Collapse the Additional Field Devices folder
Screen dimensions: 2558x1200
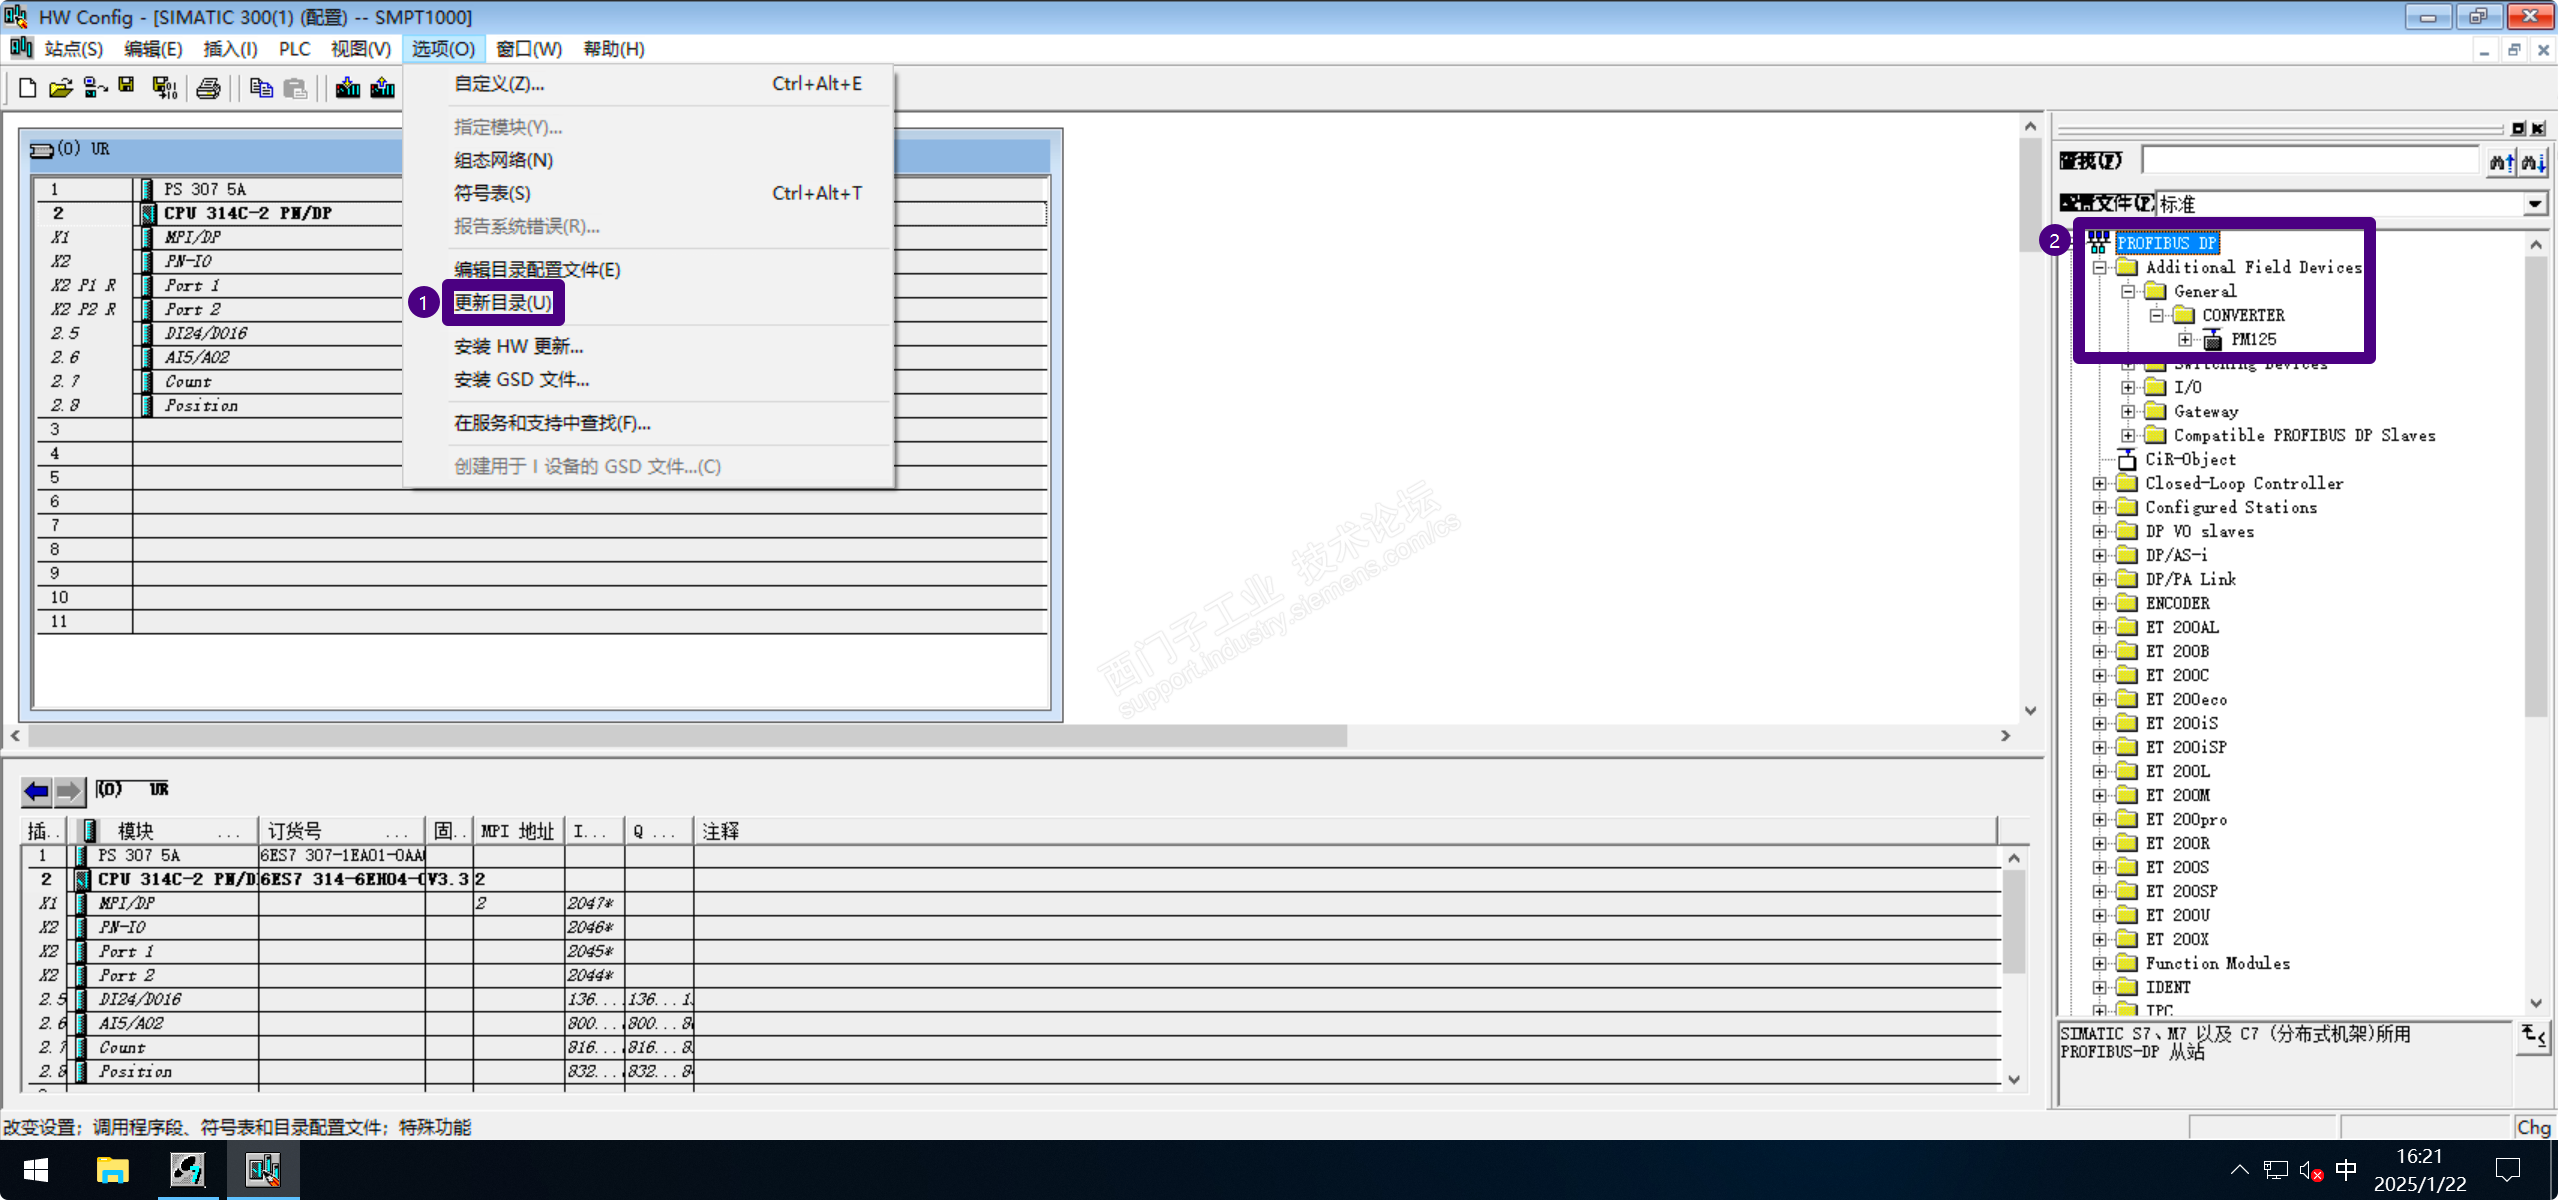2100,267
